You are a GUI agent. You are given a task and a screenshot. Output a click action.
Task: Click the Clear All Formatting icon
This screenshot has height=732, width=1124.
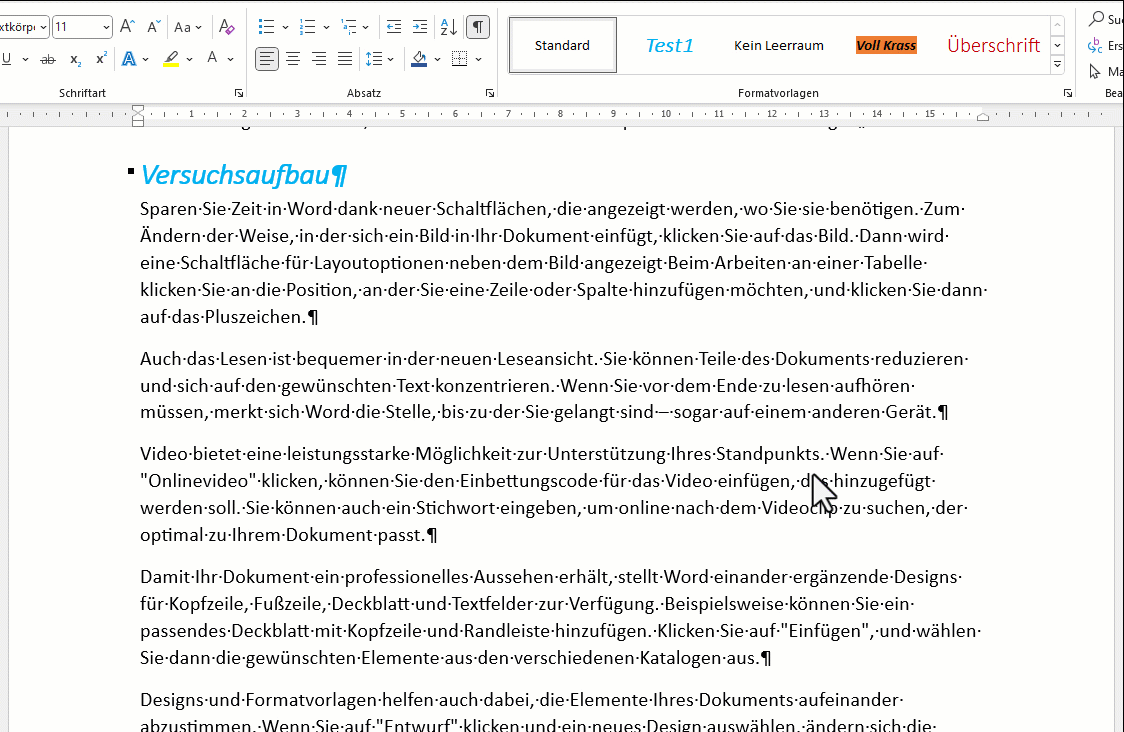coord(227,27)
